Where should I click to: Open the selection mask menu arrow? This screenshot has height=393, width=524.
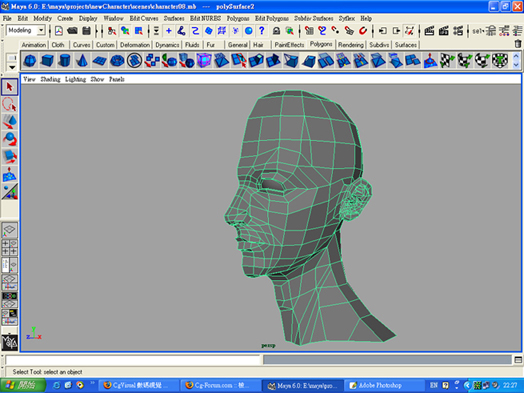(156, 31)
